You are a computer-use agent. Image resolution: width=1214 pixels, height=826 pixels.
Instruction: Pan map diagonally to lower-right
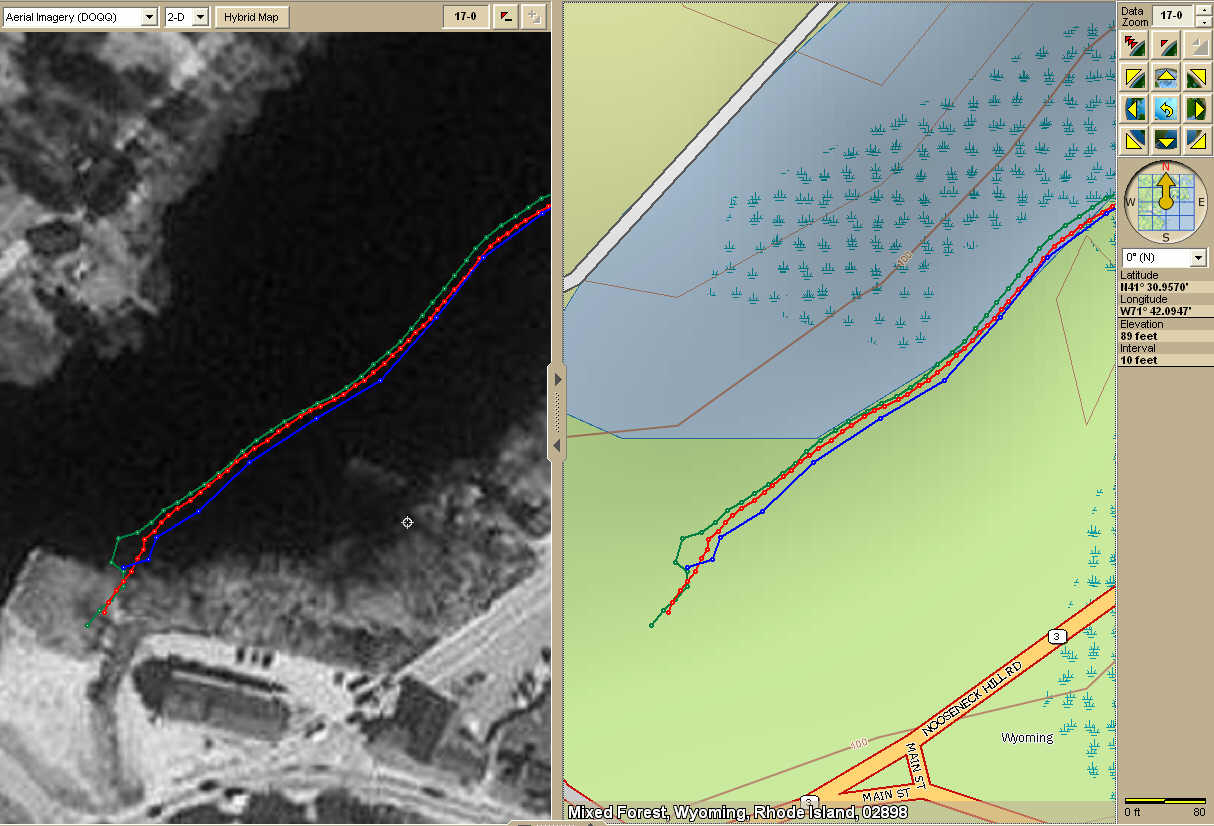pos(1196,139)
